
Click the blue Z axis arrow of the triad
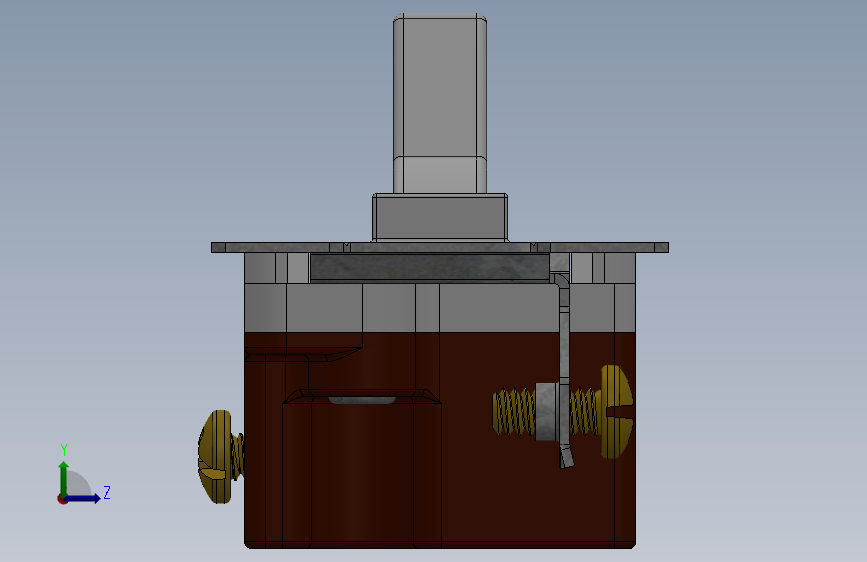point(83,498)
